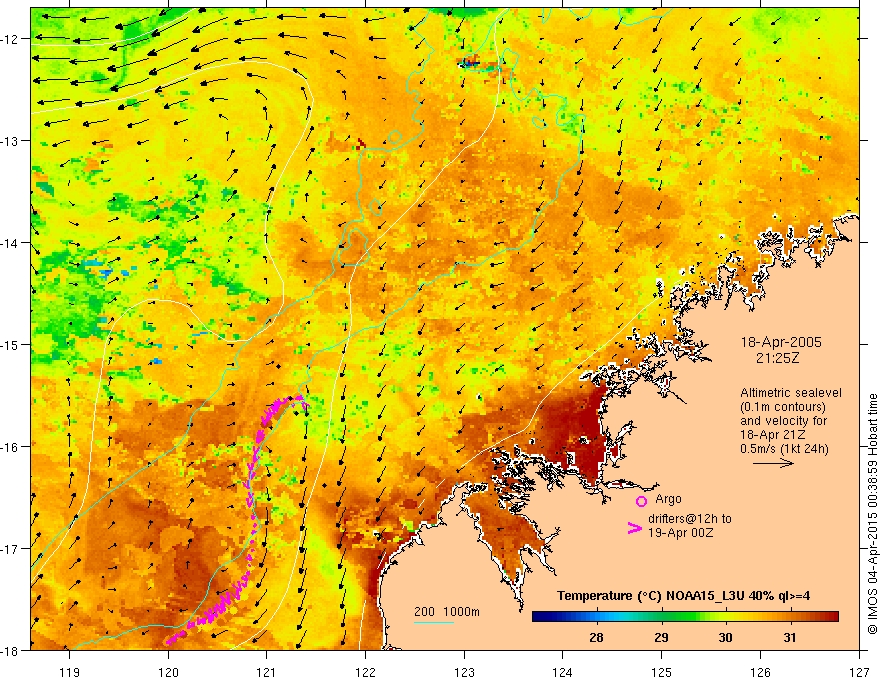Click the "200 1000m" bathymetry label
880x680 pixels.
point(447,612)
